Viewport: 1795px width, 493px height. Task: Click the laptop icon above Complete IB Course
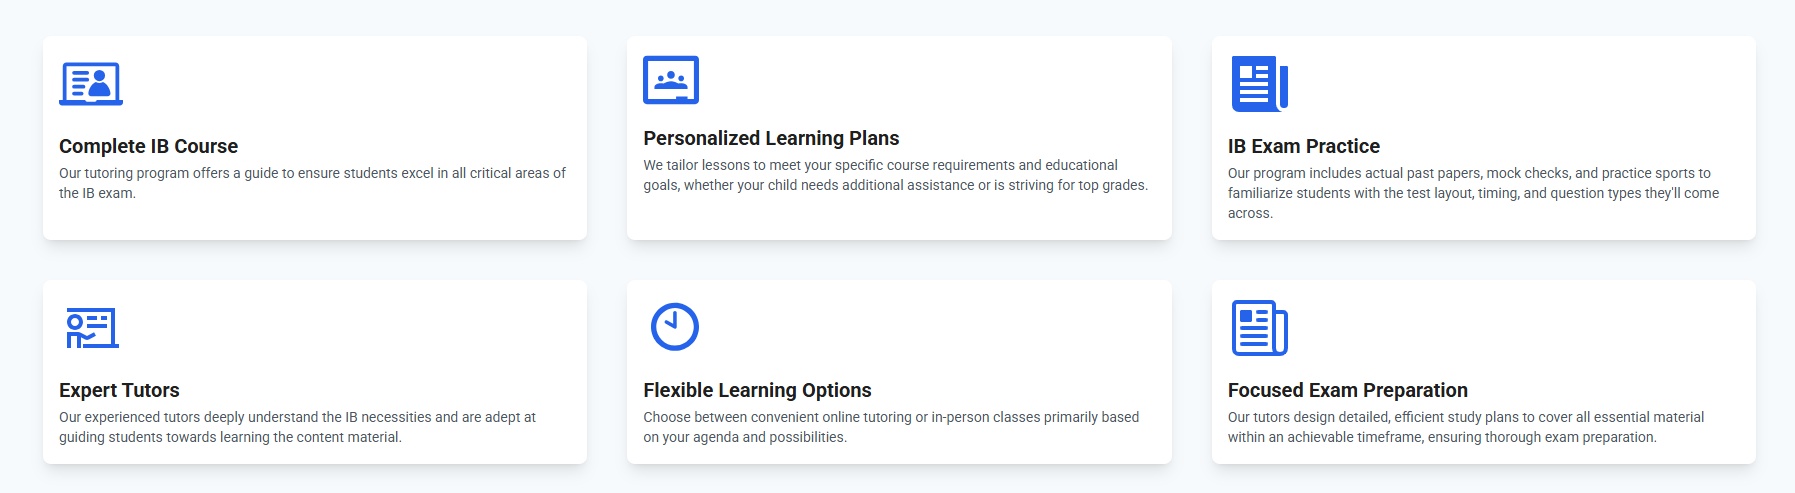point(91,84)
